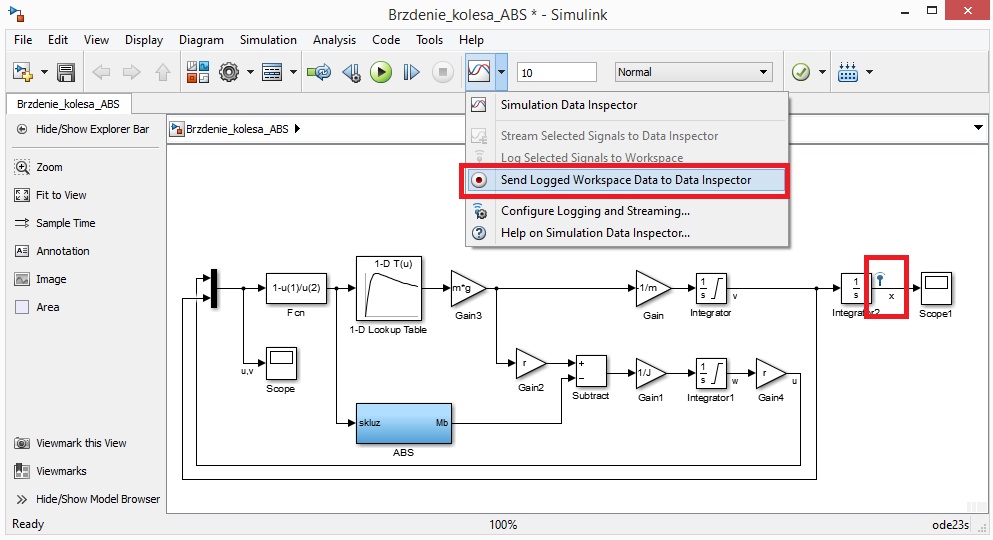This screenshot has height=540, width=993.
Task: Select the Fcn block
Action: click(x=296, y=289)
